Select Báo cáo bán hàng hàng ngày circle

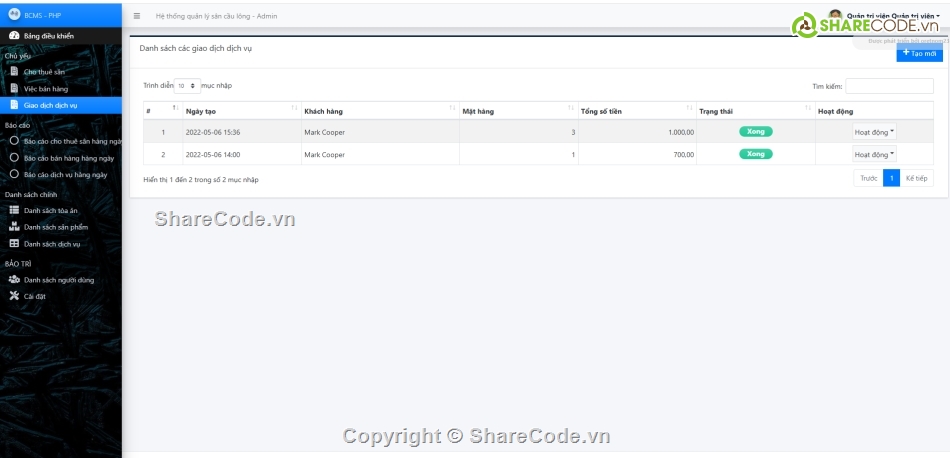14,157
